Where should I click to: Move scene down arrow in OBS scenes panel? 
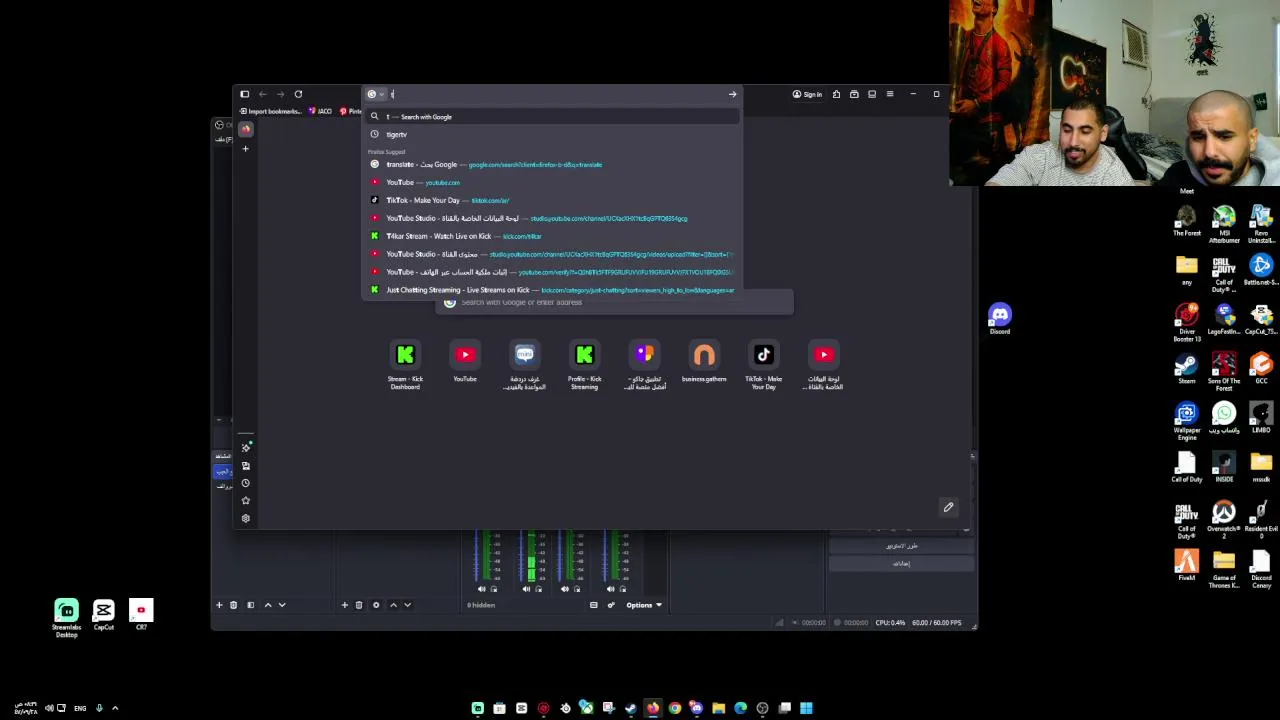(282, 605)
